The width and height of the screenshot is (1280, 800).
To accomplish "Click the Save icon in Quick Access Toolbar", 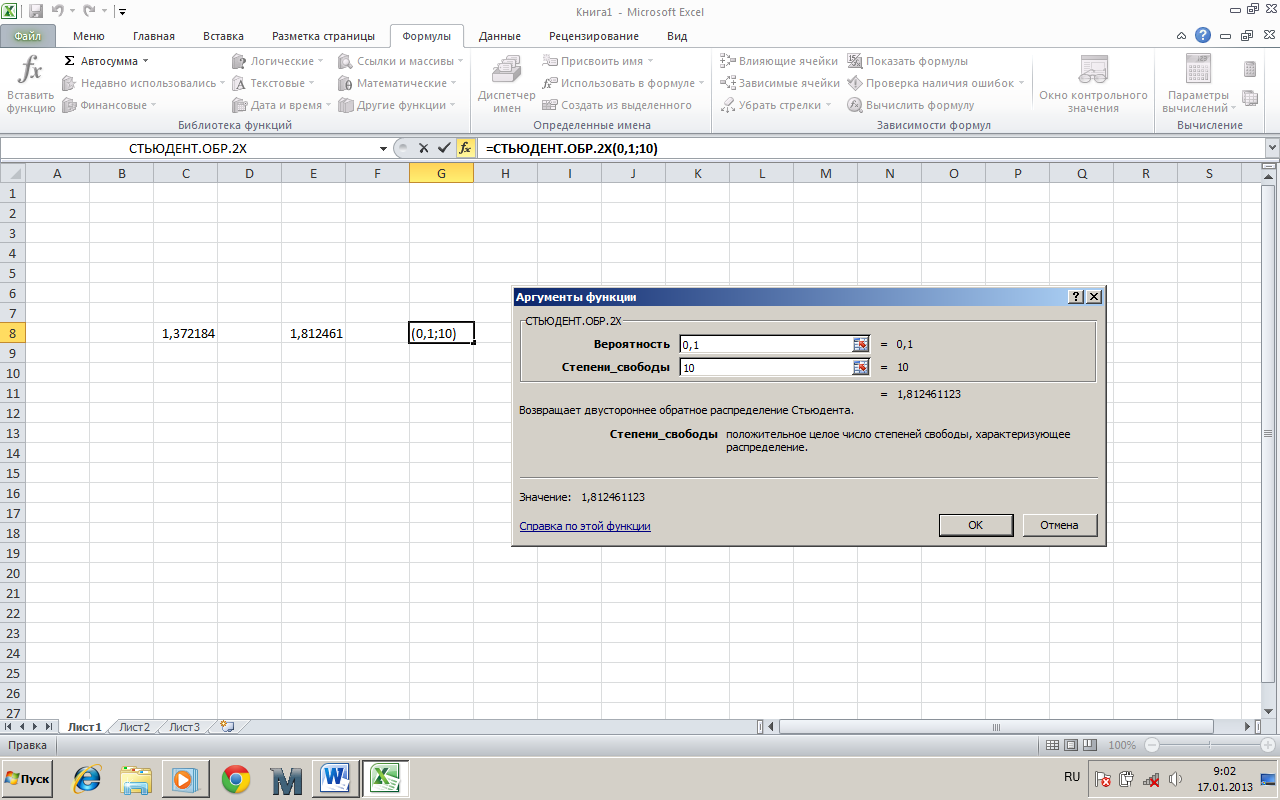I will click(36, 11).
